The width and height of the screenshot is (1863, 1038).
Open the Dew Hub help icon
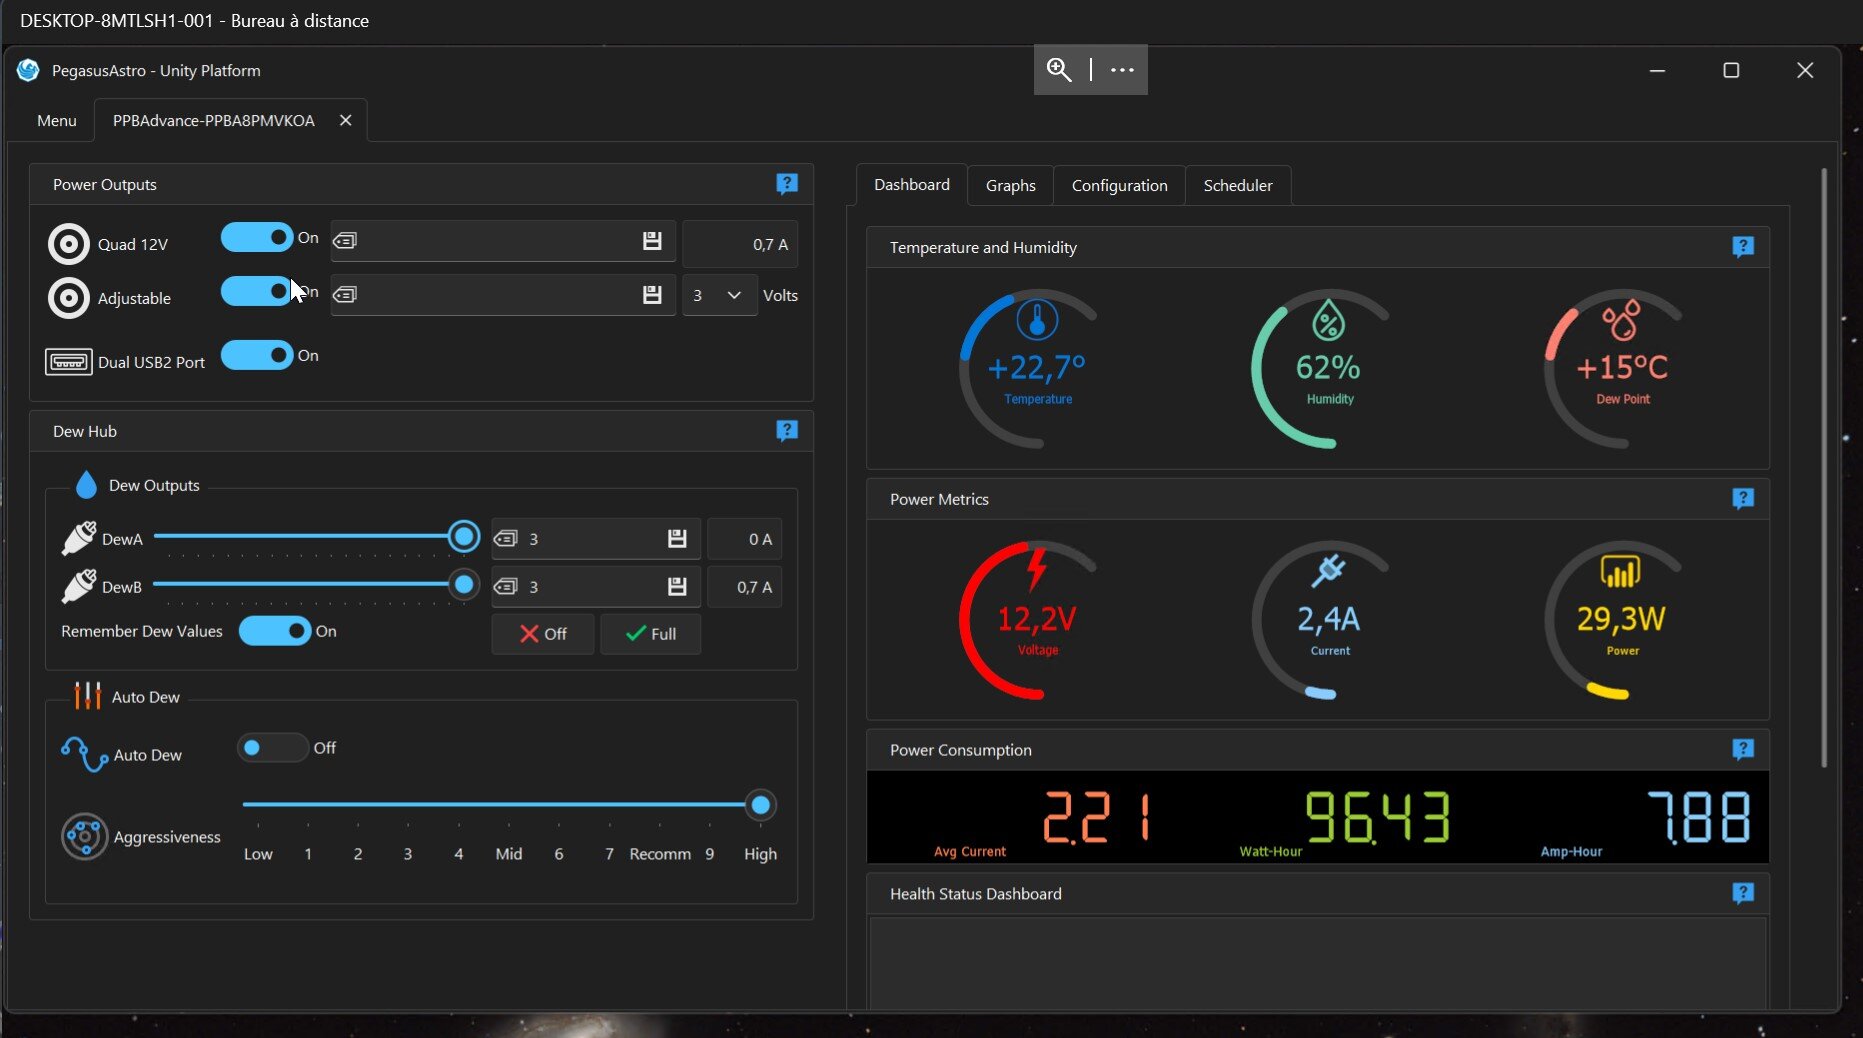pos(787,431)
